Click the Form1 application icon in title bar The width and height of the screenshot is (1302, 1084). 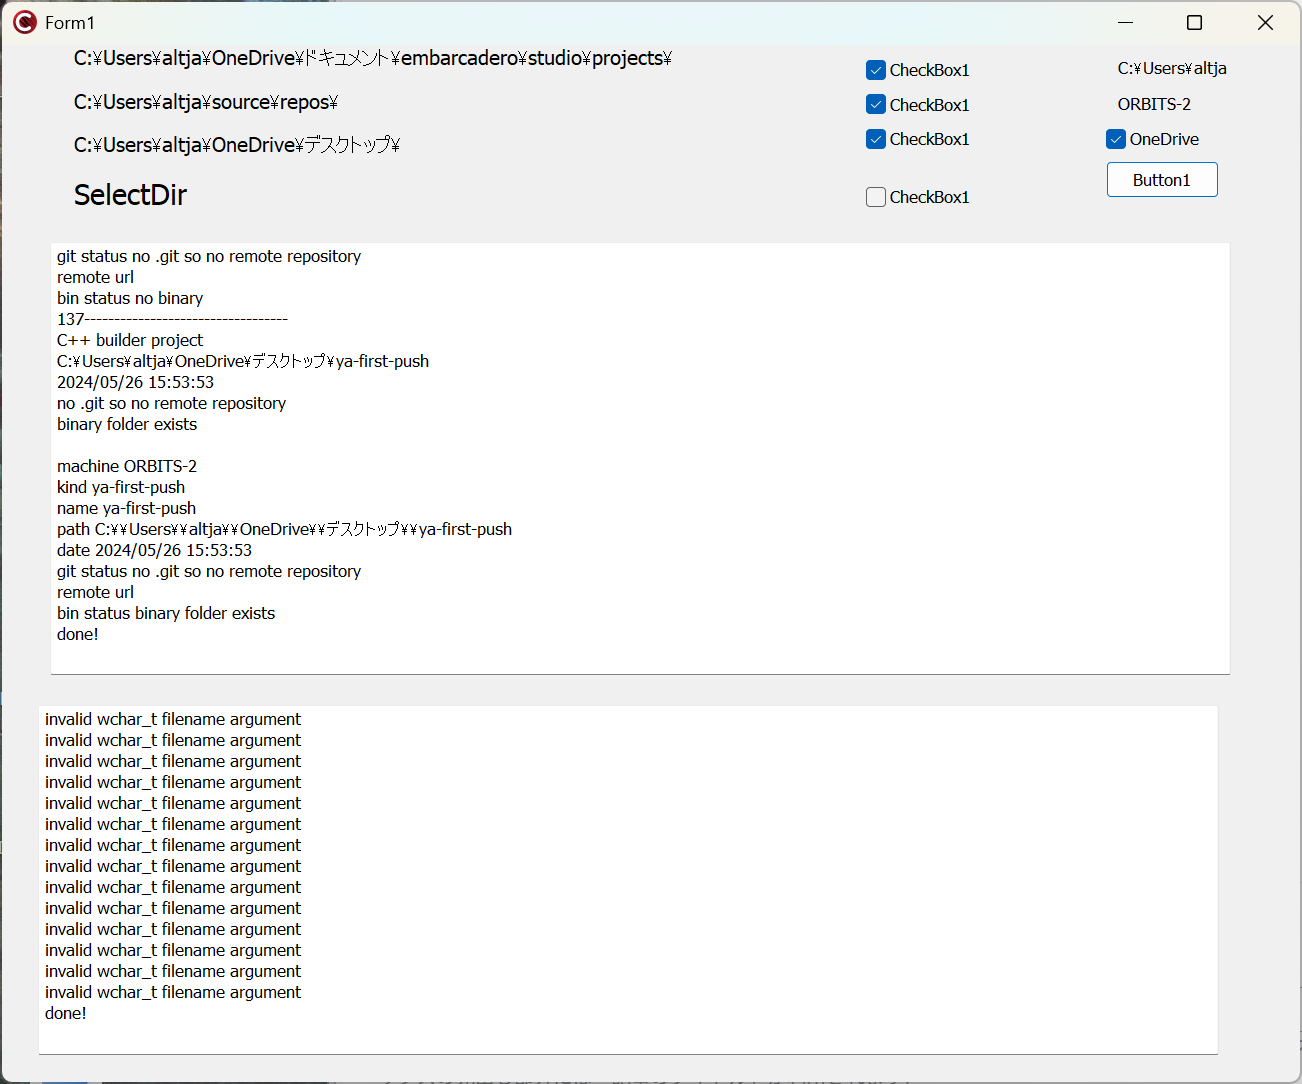[x=25, y=22]
